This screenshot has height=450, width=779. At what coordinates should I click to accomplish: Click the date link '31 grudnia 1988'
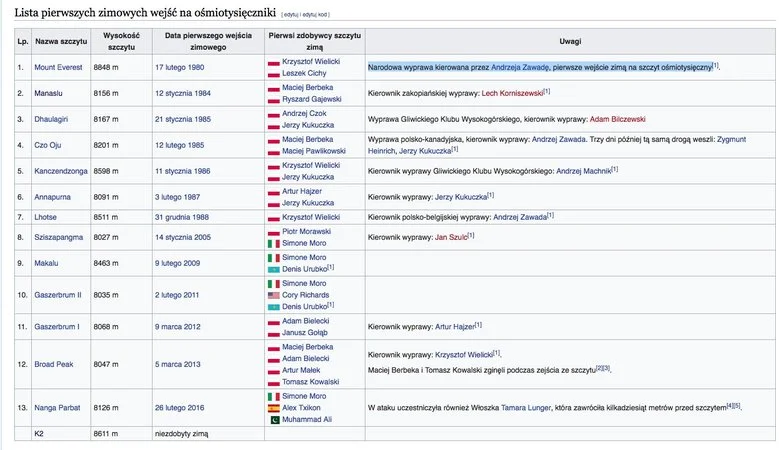[182, 217]
